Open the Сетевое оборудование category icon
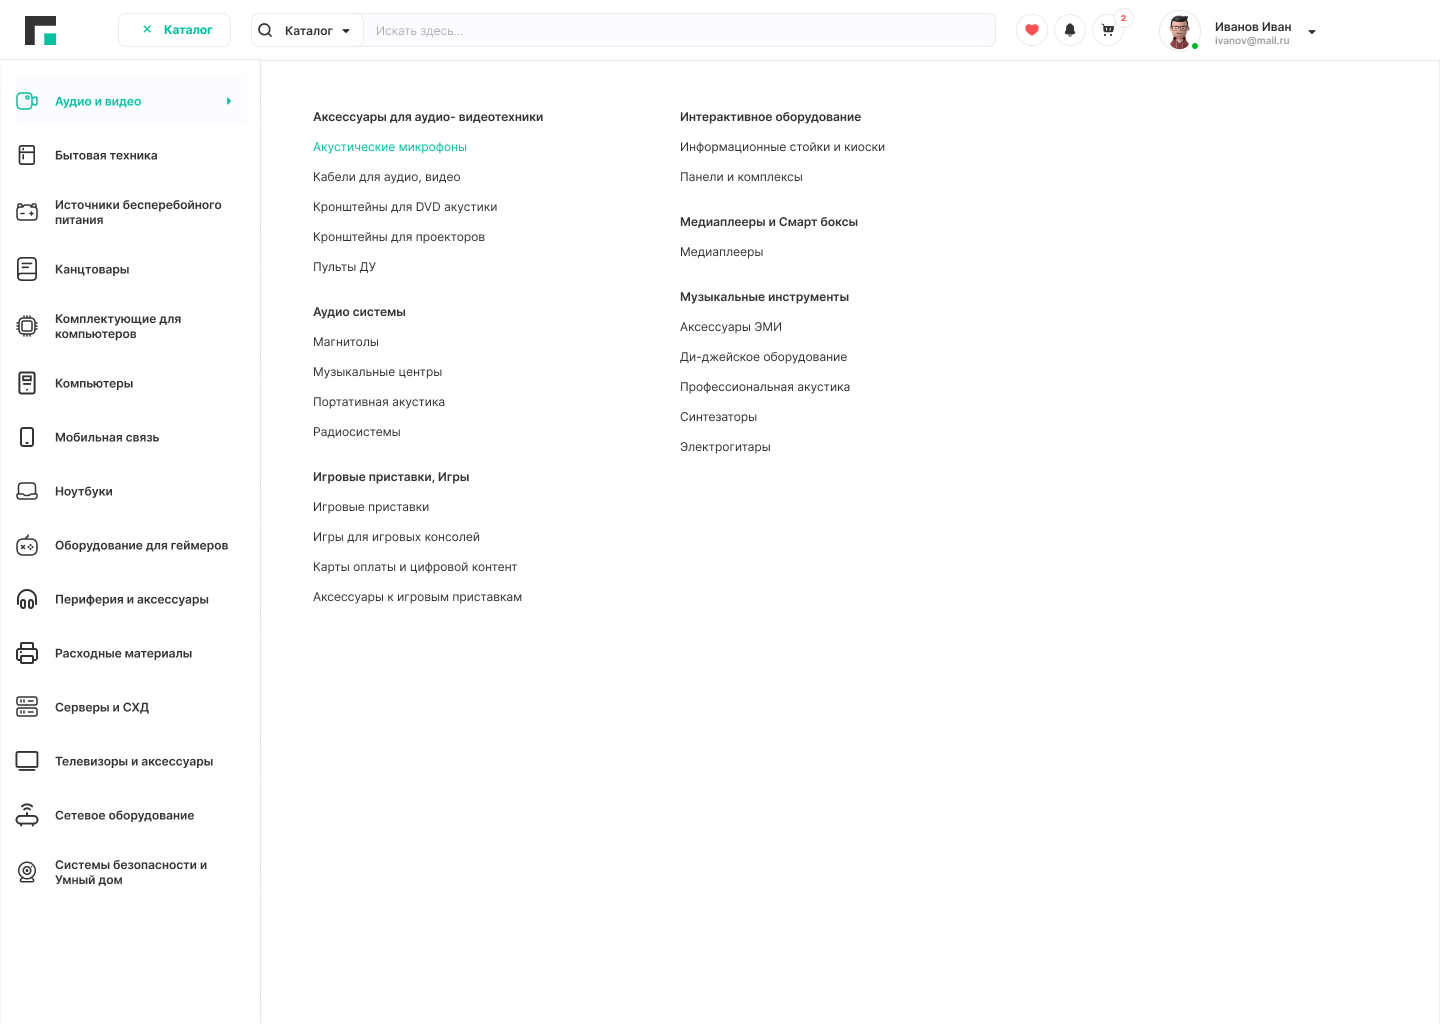The image size is (1440, 1024). pyautogui.click(x=26, y=815)
